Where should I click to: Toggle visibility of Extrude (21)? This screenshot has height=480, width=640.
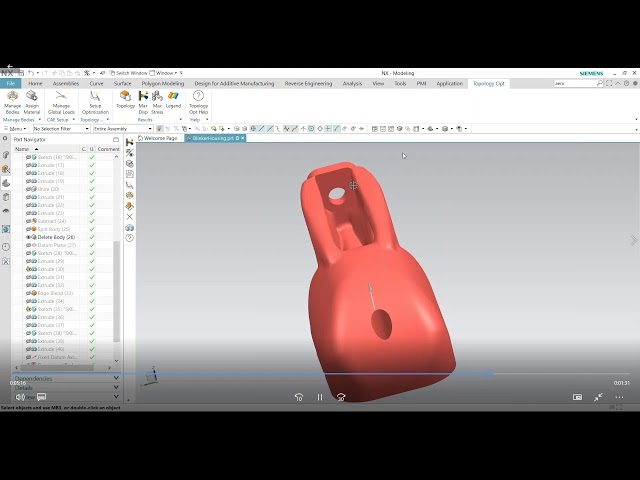click(x=29, y=197)
